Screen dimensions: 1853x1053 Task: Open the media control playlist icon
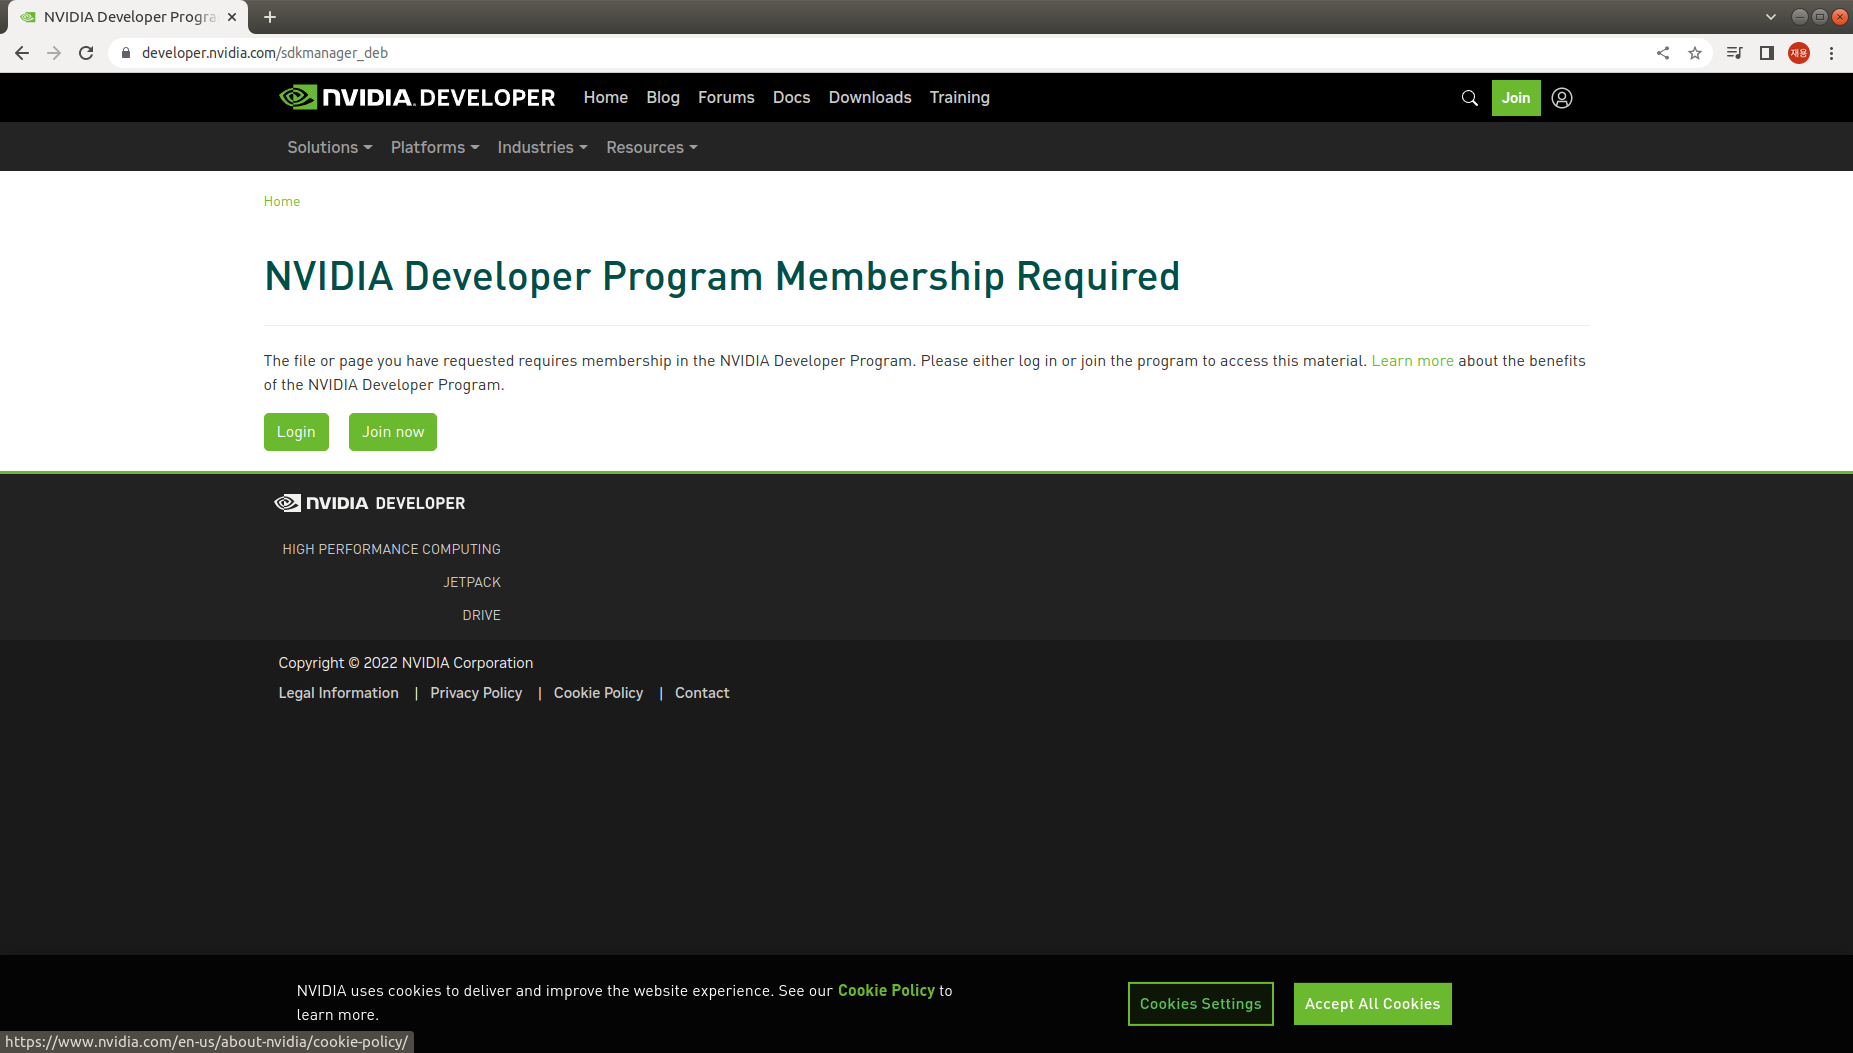(1735, 53)
